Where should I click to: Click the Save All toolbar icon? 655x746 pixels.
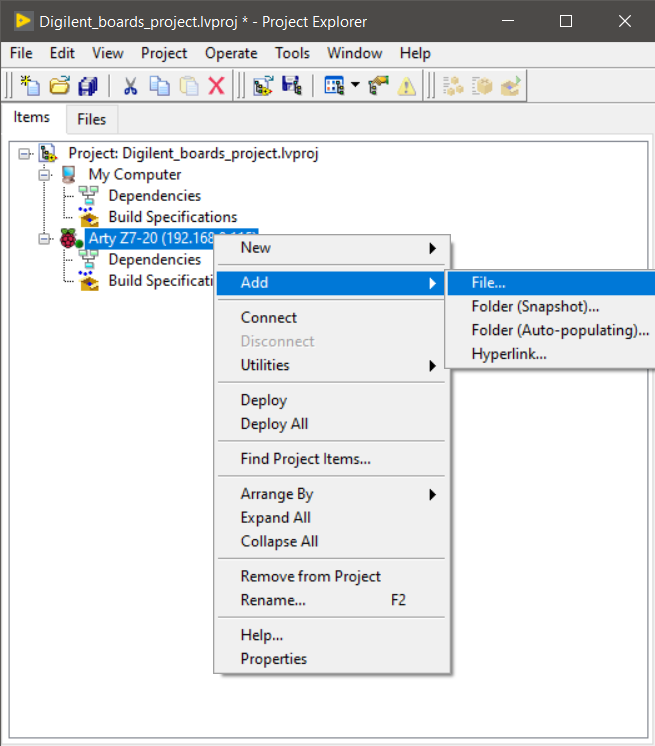88,86
